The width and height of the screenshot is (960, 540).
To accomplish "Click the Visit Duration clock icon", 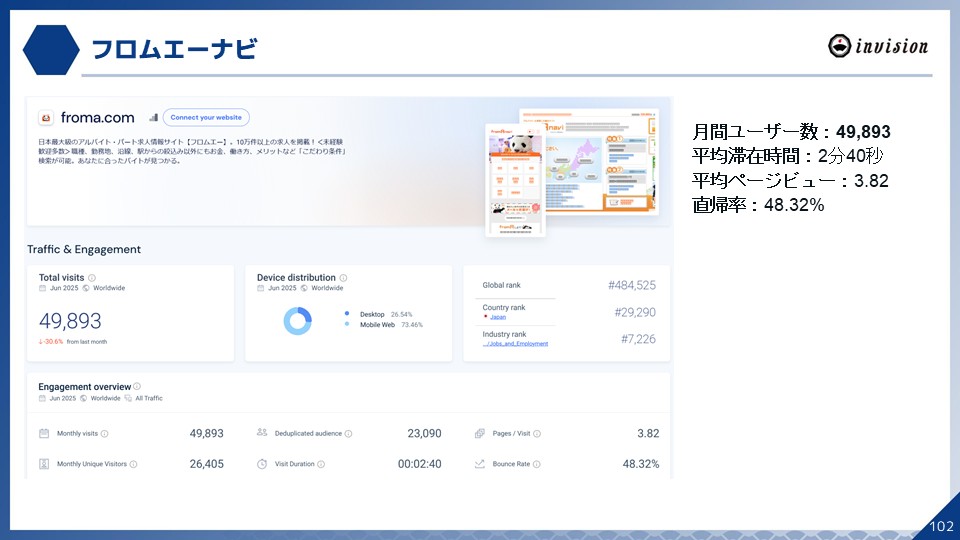I will pyautogui.click(x=262, y=464).
